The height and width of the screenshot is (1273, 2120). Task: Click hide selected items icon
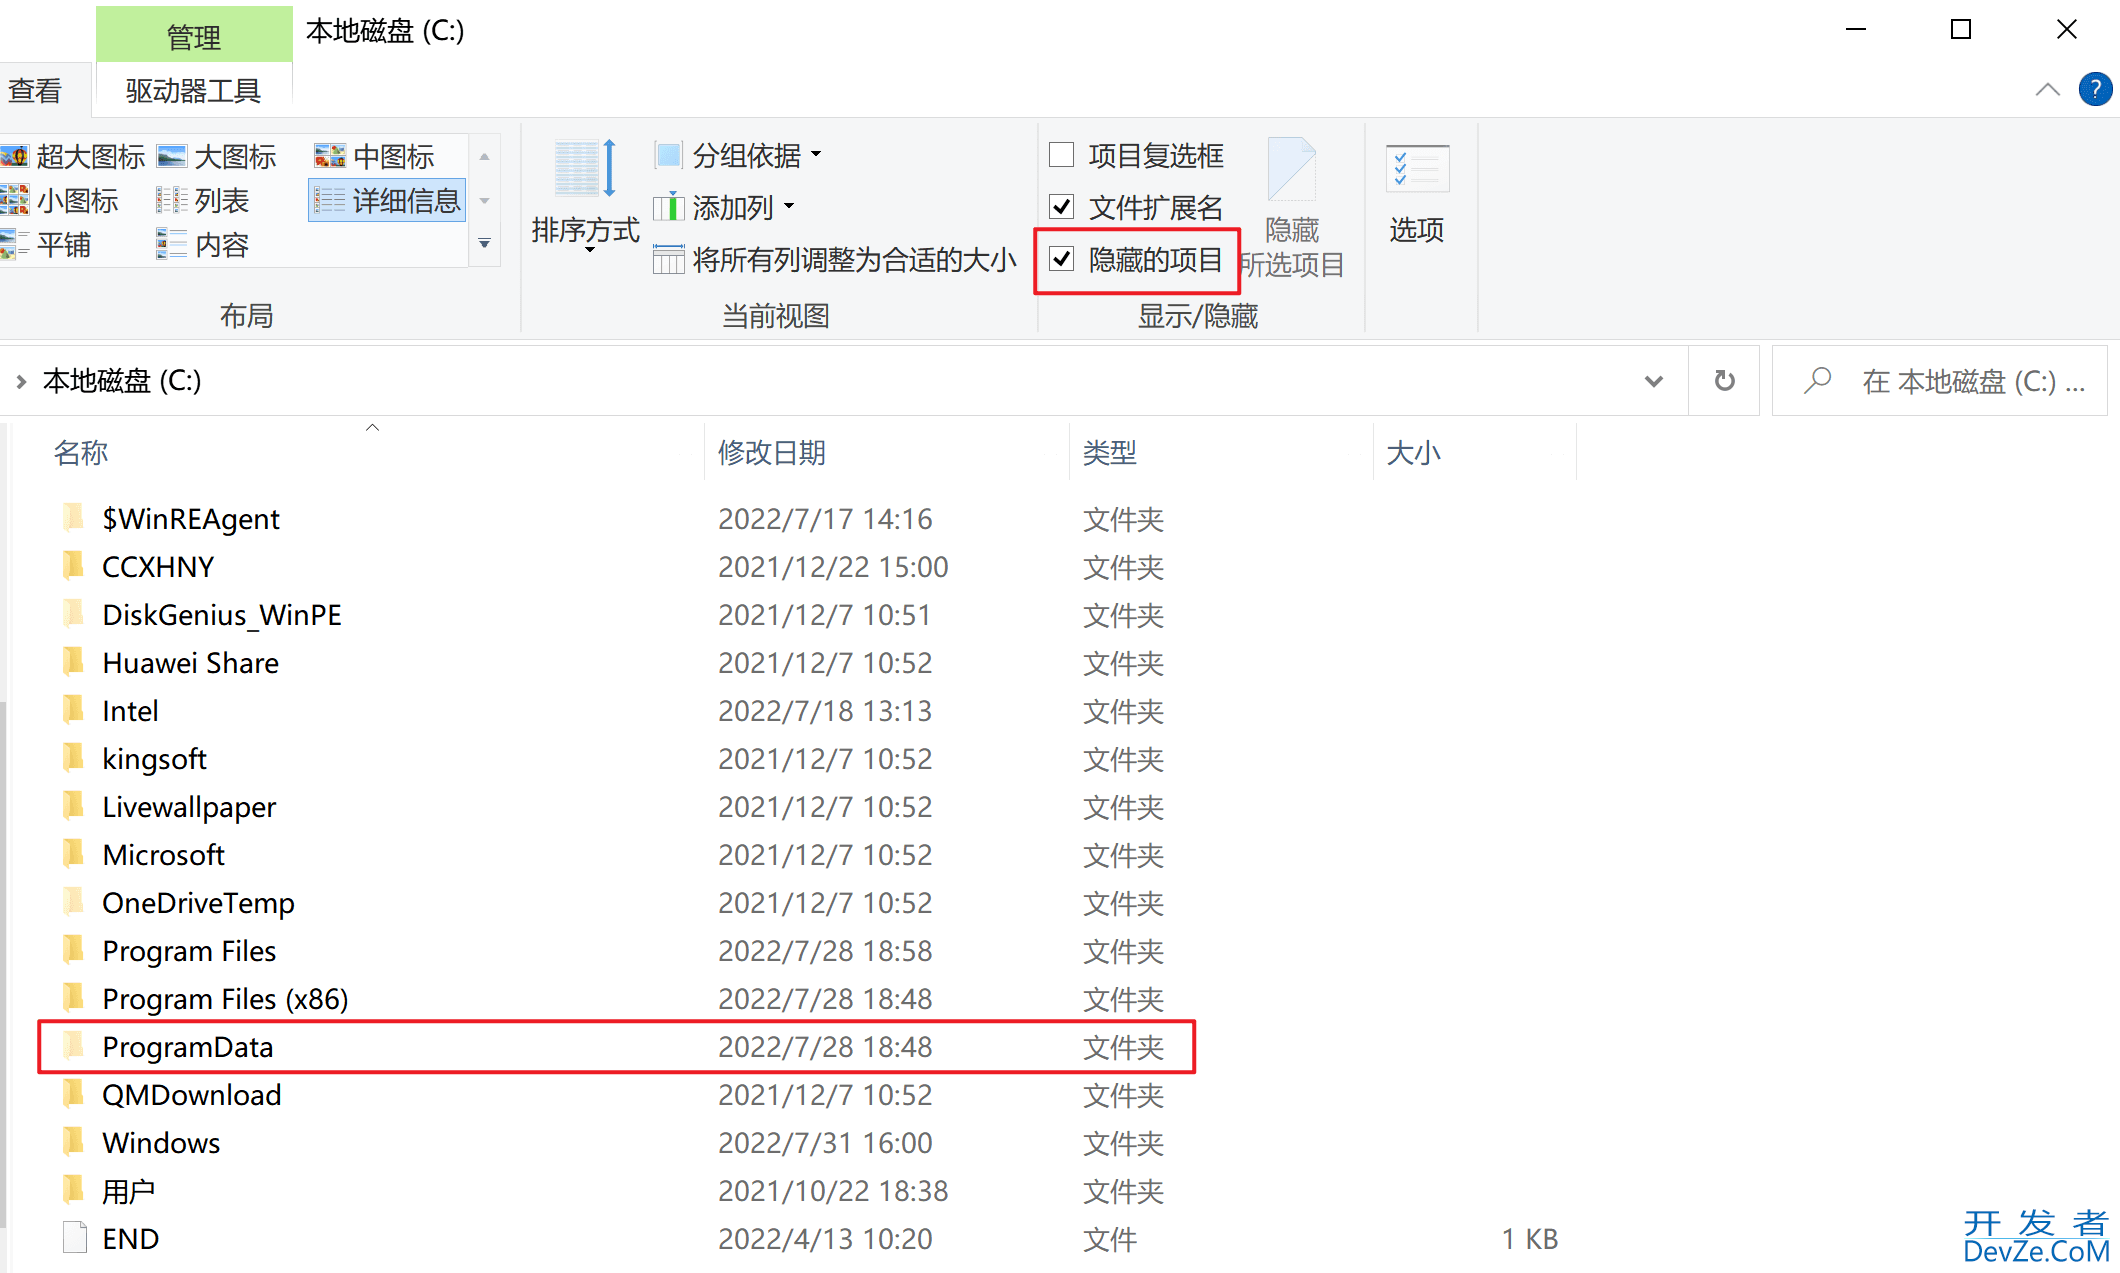click(x=1291, y=170)
